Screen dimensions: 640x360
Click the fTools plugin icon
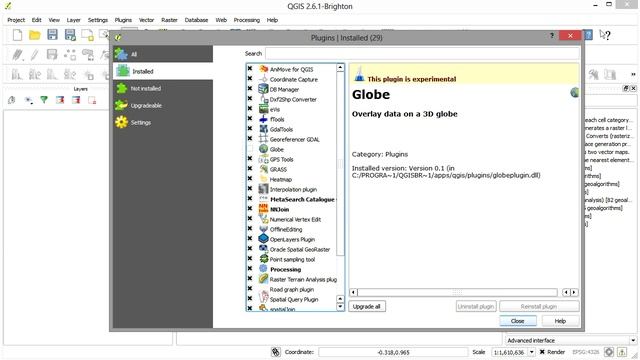[x=264, y=119]
